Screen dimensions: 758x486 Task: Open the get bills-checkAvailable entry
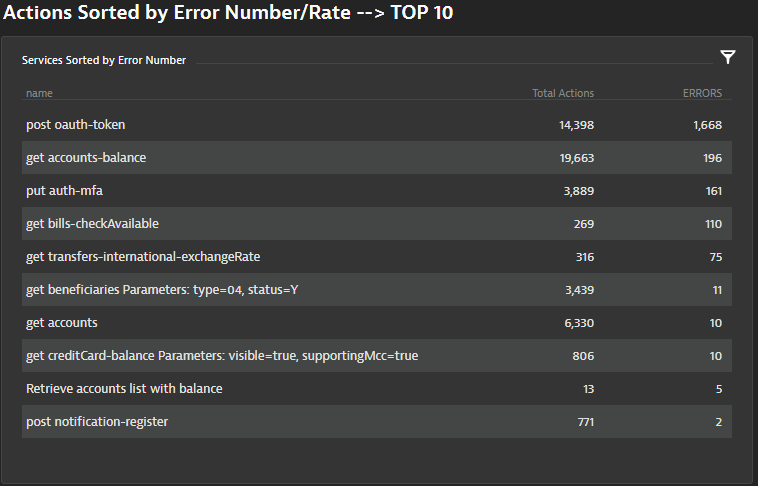coord(92,224)
